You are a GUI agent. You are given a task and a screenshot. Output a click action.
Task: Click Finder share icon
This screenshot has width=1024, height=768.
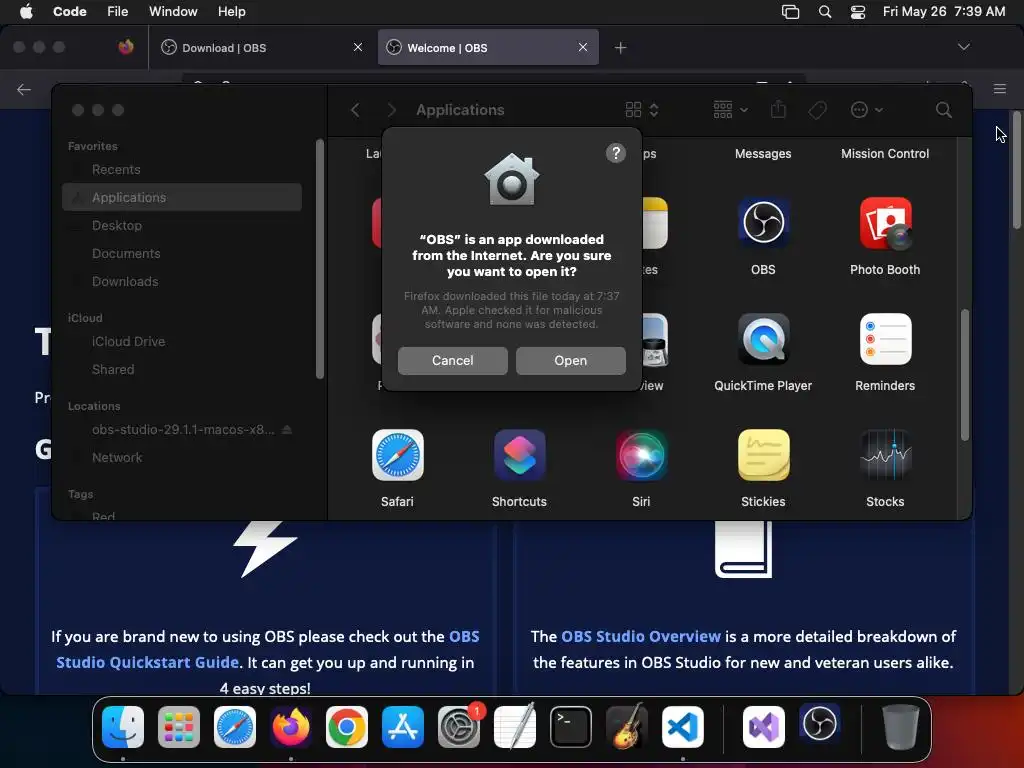(x=778, y=109)
